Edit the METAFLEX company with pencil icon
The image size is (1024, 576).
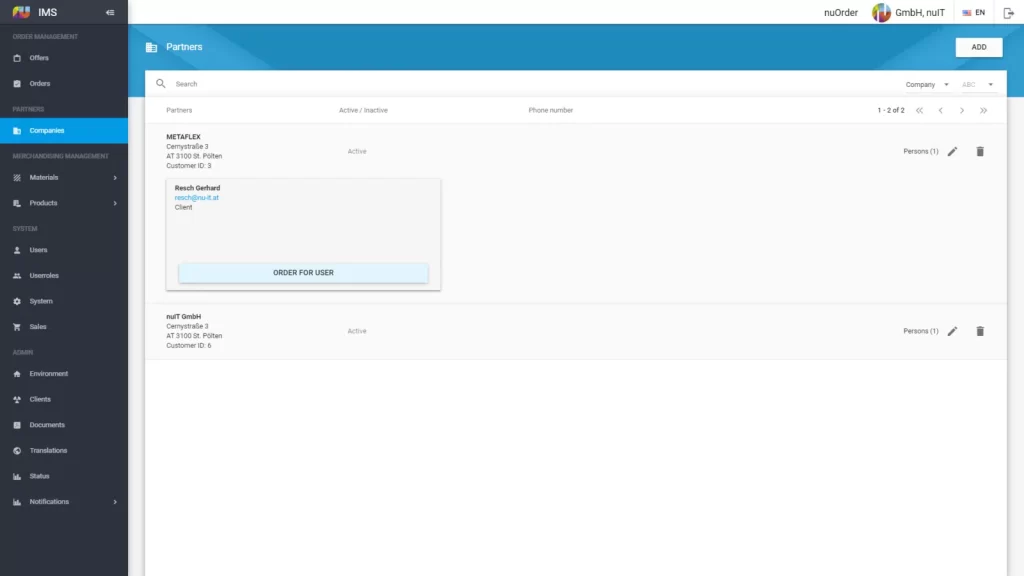(x=952, y=151)
